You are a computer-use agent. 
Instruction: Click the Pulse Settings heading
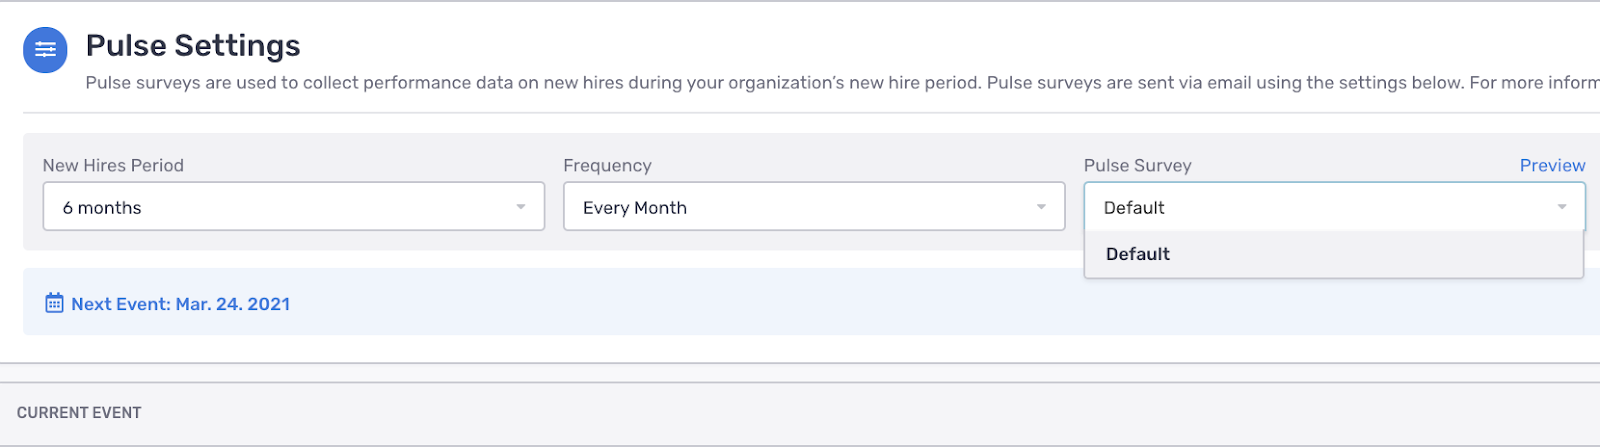(x=193, y=46)
